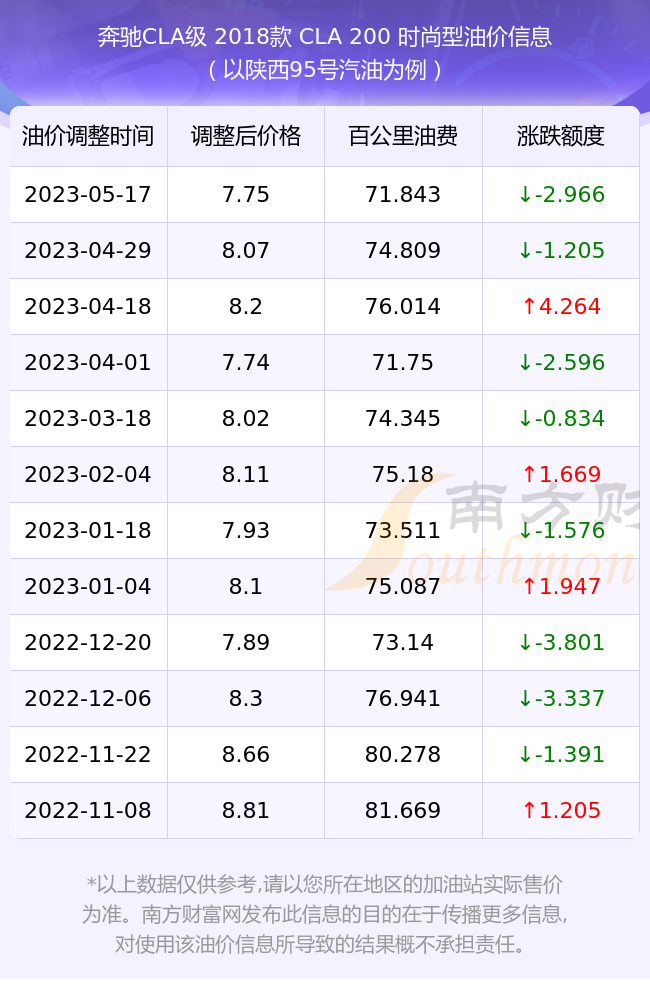Select the fuel cost 74.345
The width and height of the screenshot is (650, 1000).
403,418
